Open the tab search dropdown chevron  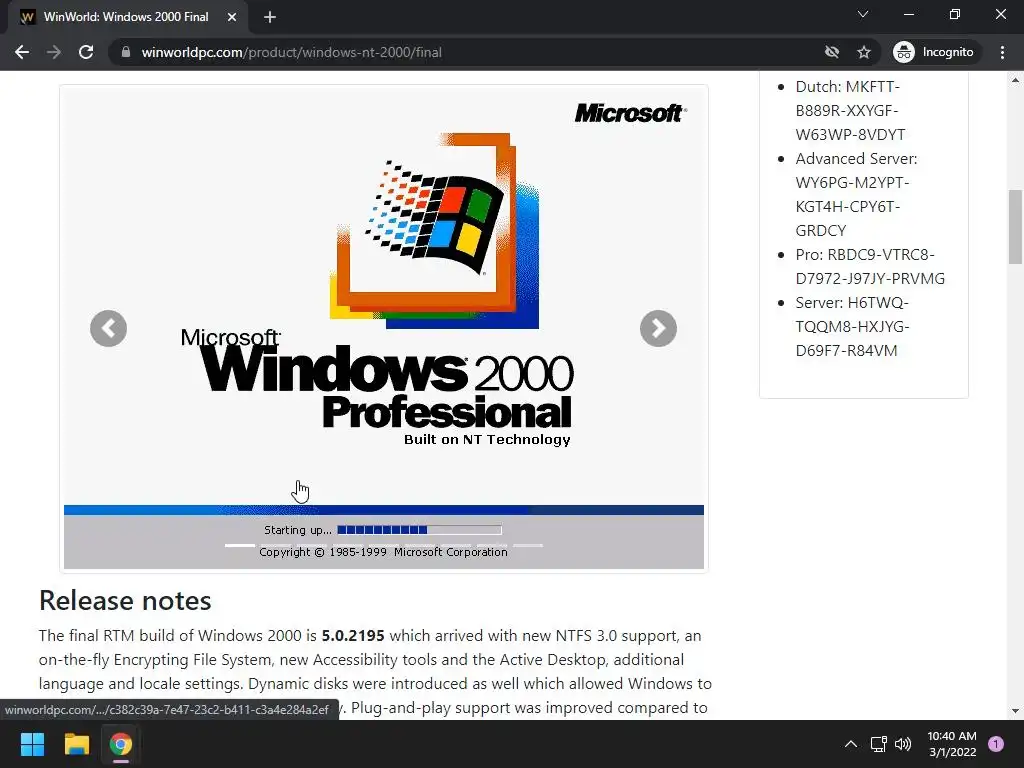863,14
